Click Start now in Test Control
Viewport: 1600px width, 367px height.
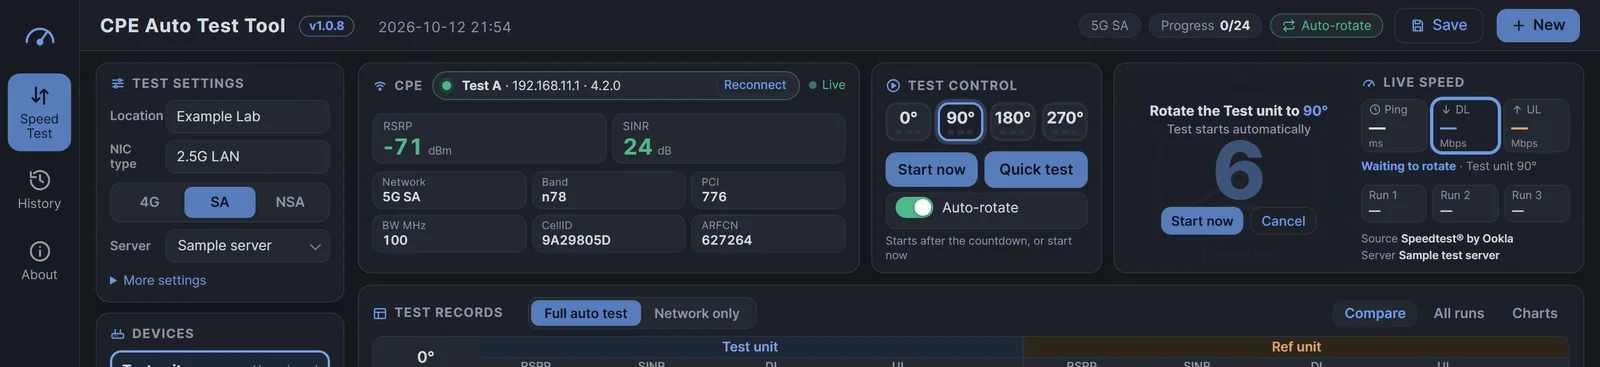932,170
